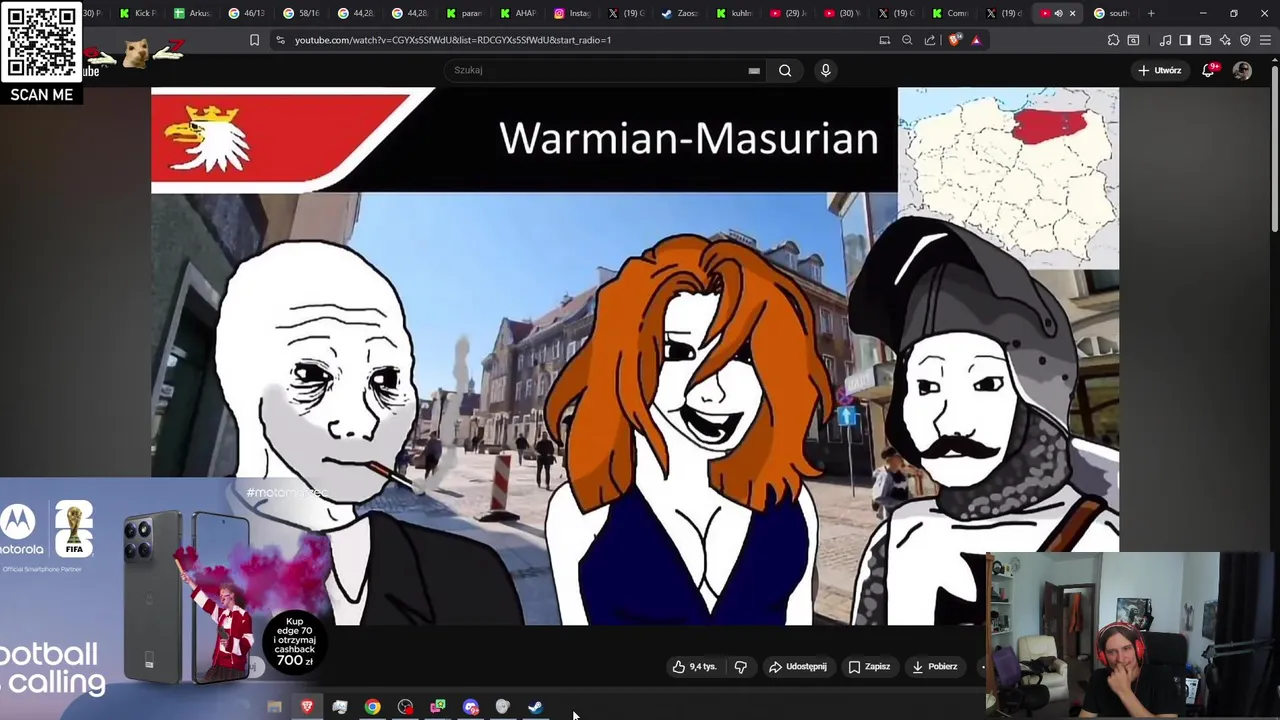1280x720 pixels.
Task: Click the page vertical scrollbar
Action: pos(1275,150)
